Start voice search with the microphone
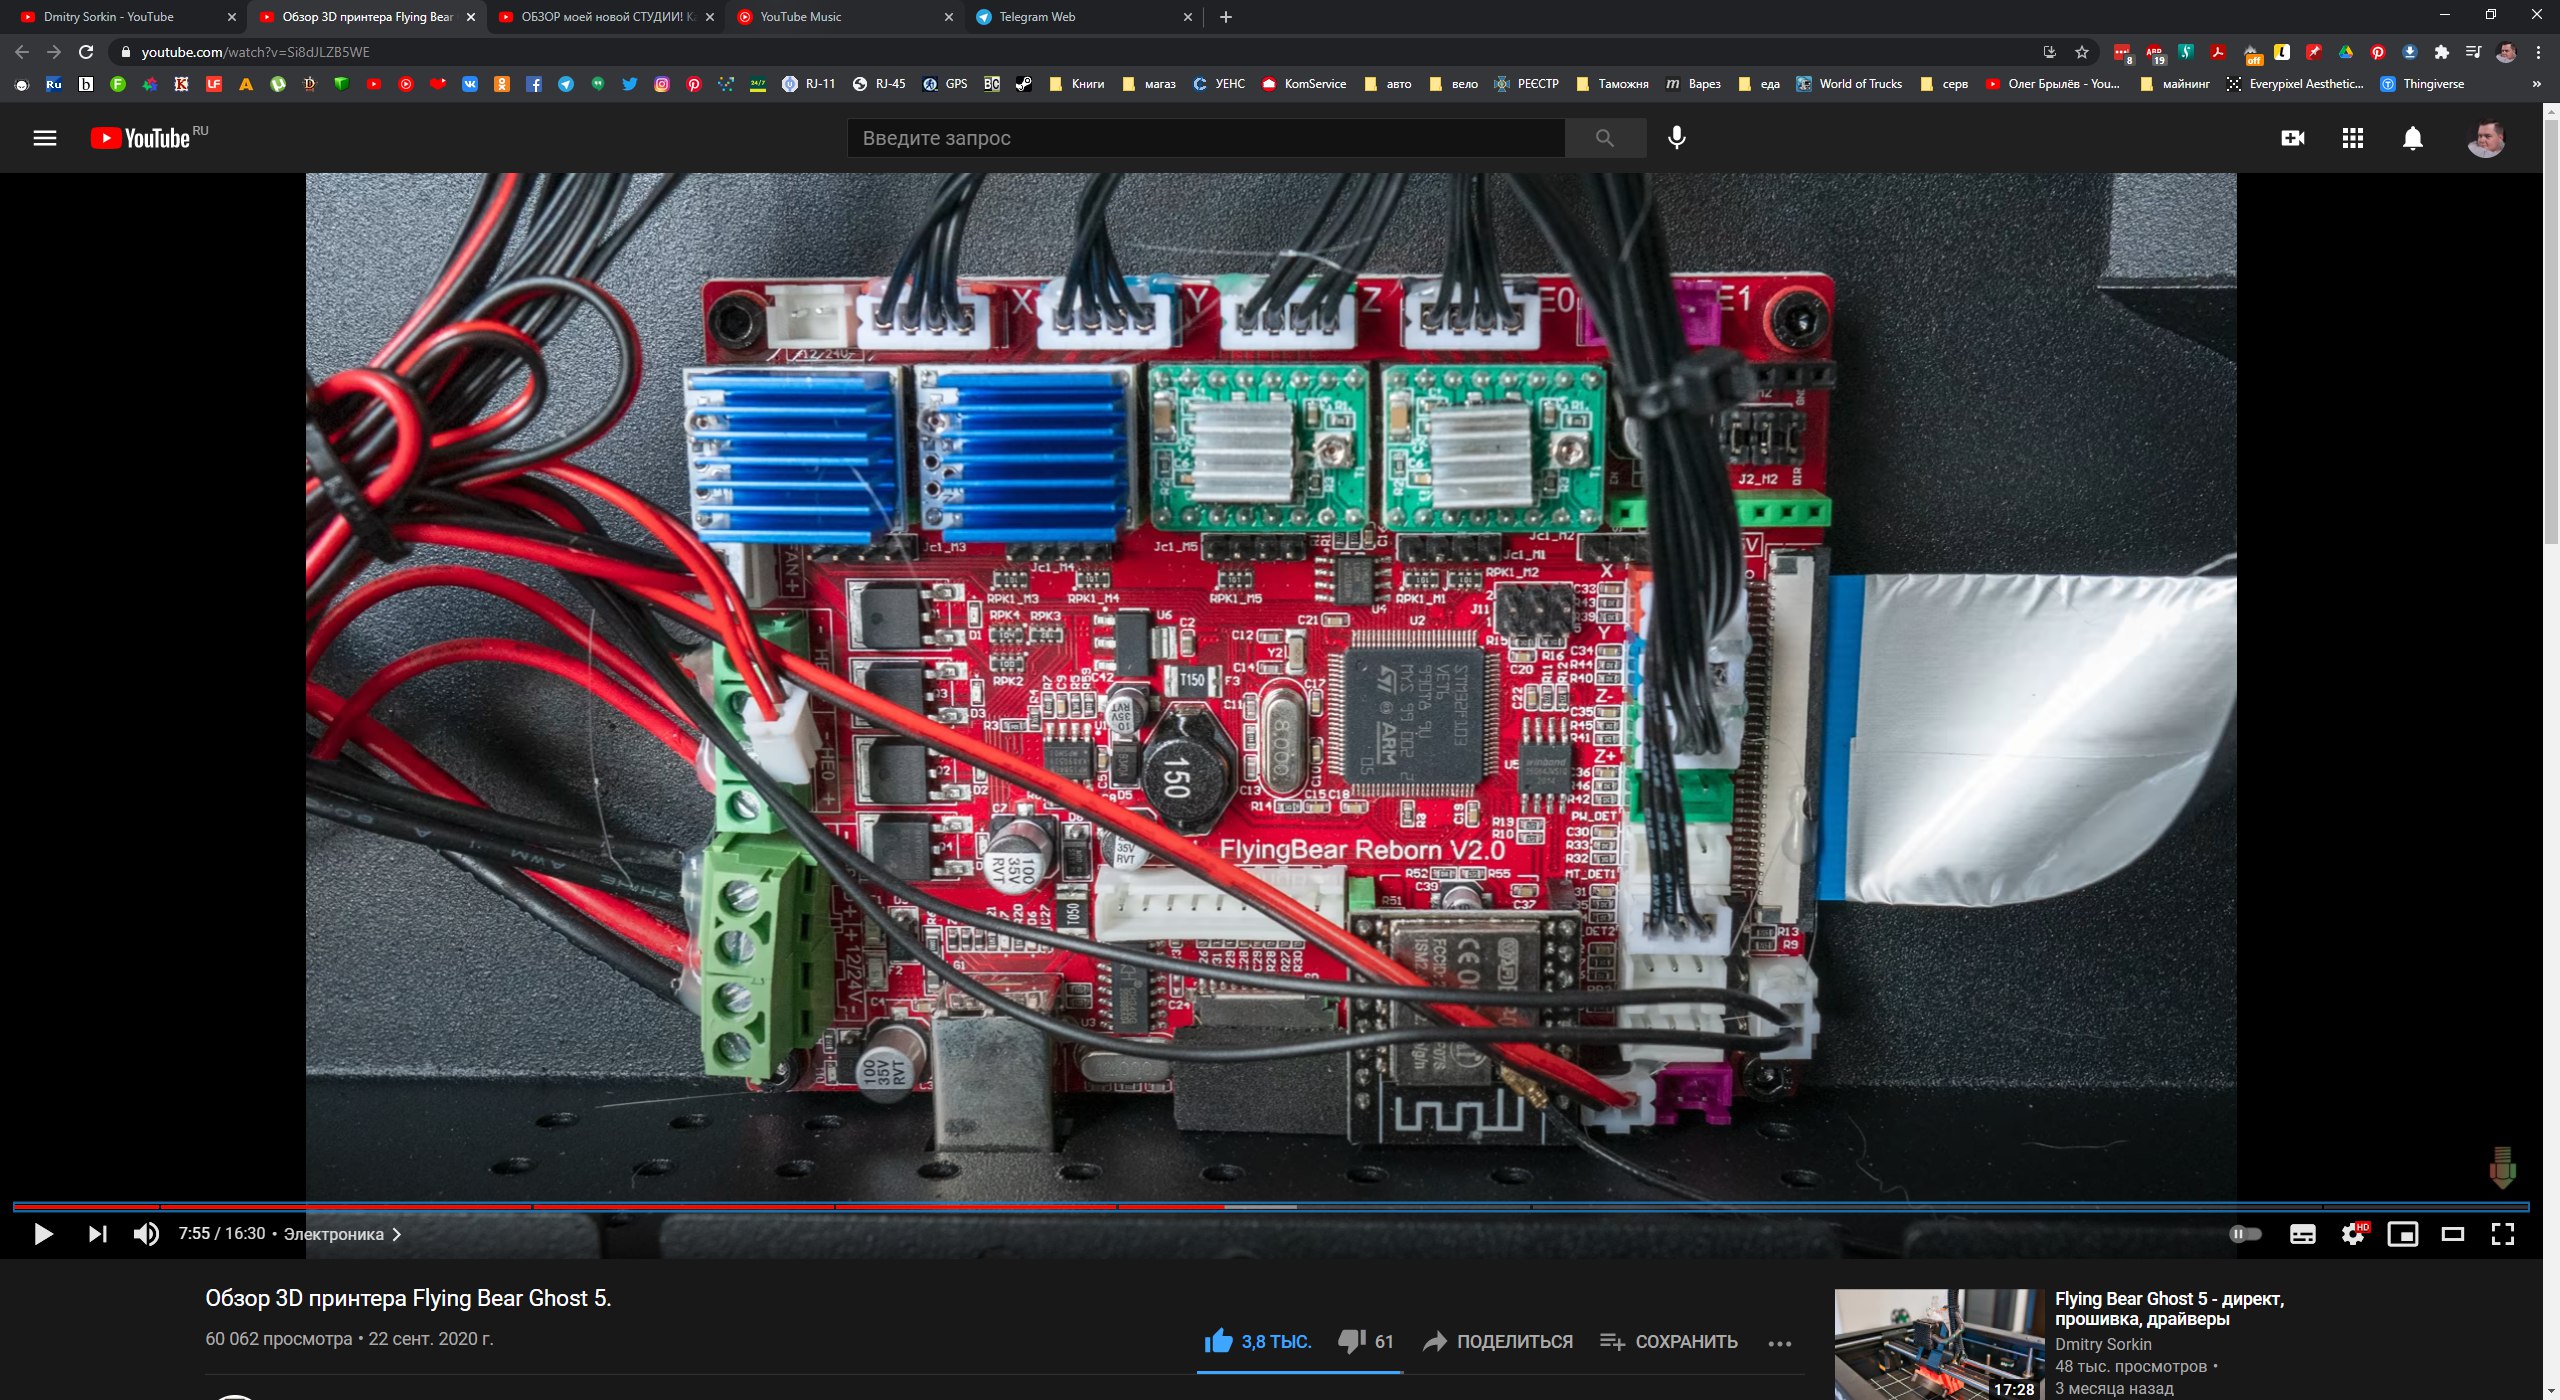This screenshot has height=1400, width=2560. (x=1677, y=138)
